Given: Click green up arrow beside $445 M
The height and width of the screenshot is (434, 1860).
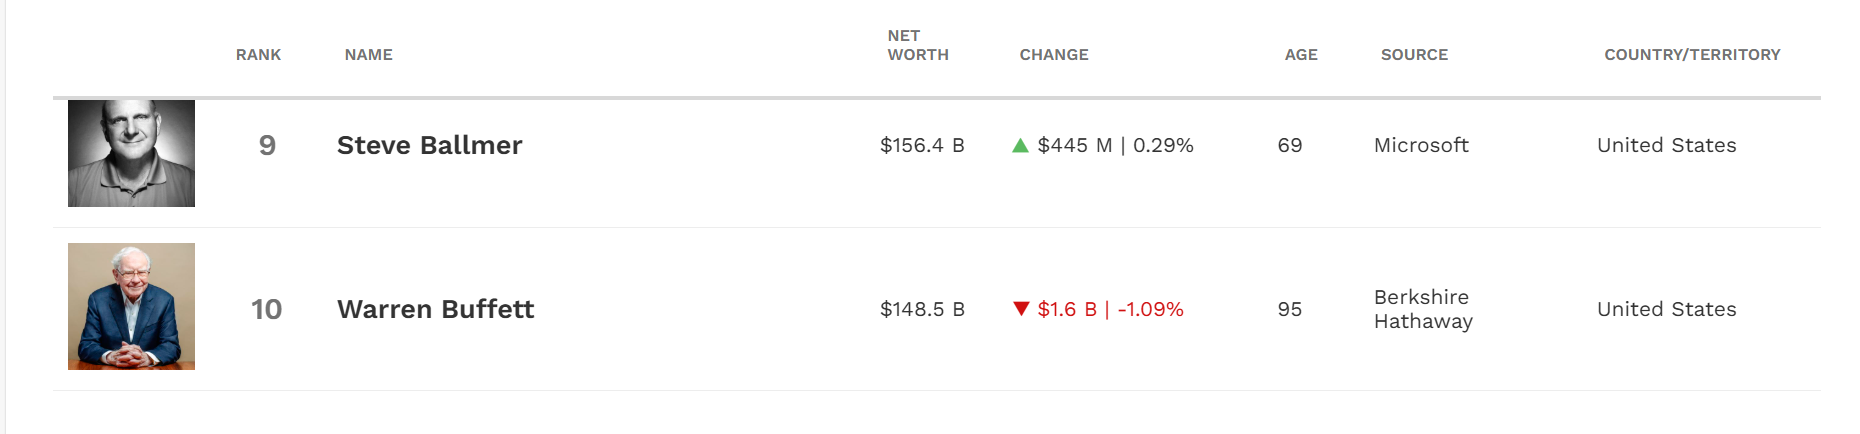Looking at the screenshot, I should coord(1020,146).
